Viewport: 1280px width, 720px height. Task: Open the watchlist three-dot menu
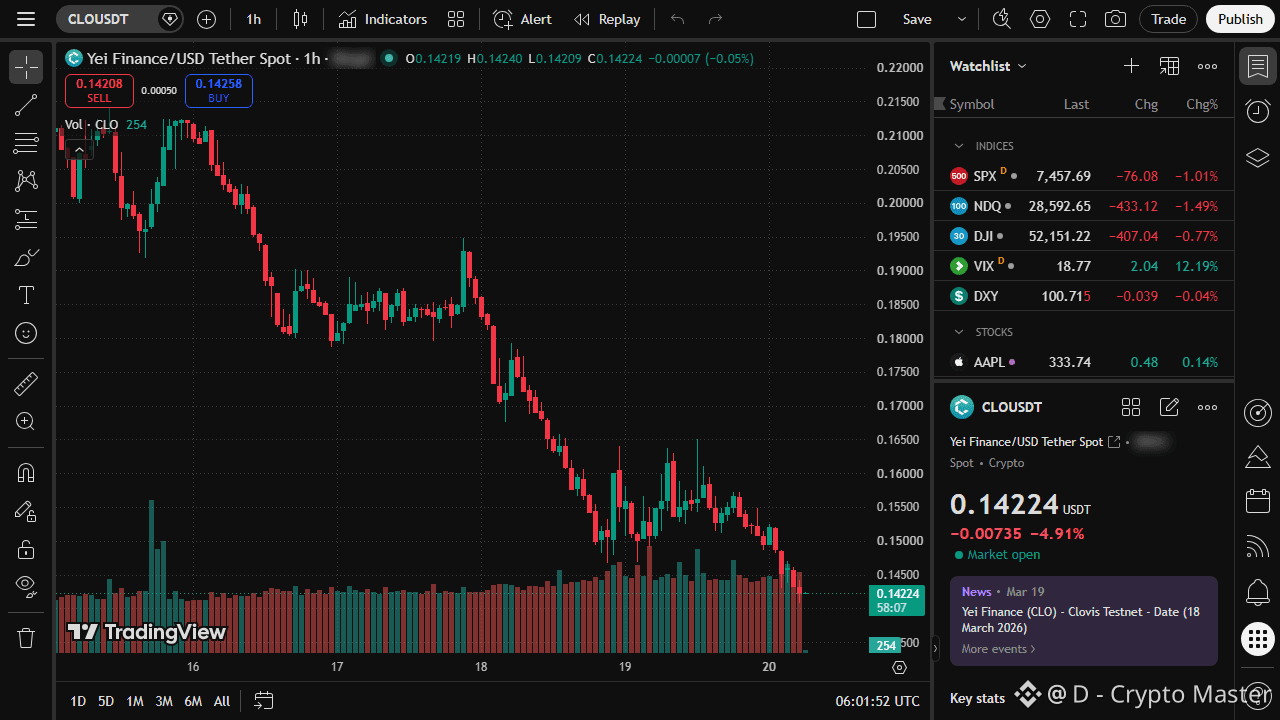(1208, 66)
